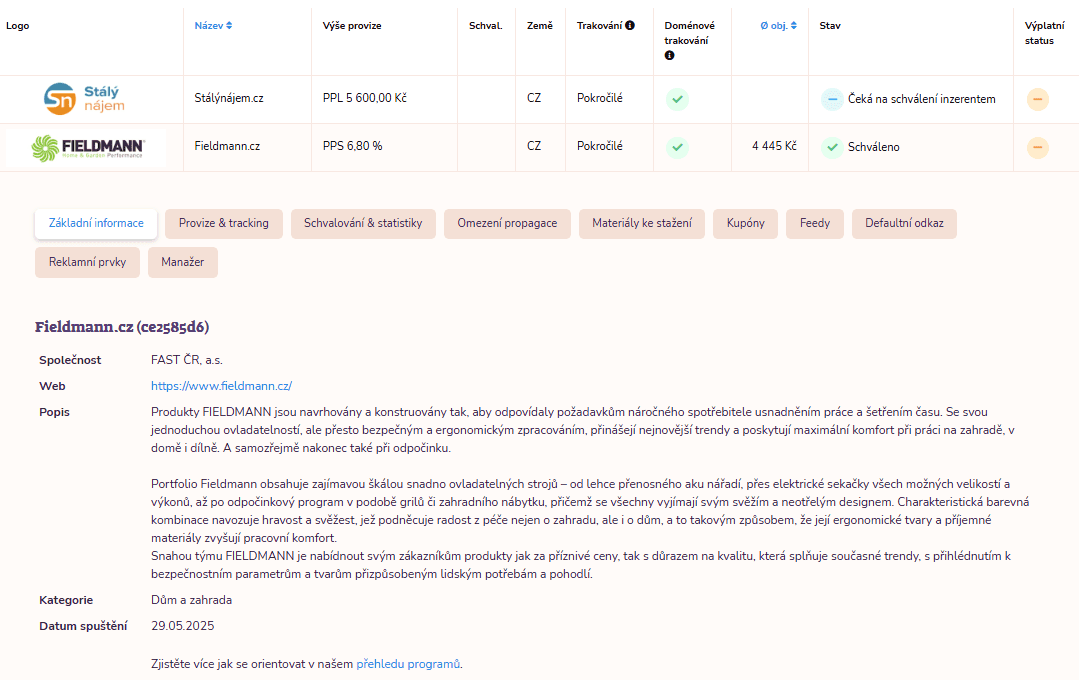Go to Materiály ke stažení tab
1079x680 pixels.
click(642, 224)
